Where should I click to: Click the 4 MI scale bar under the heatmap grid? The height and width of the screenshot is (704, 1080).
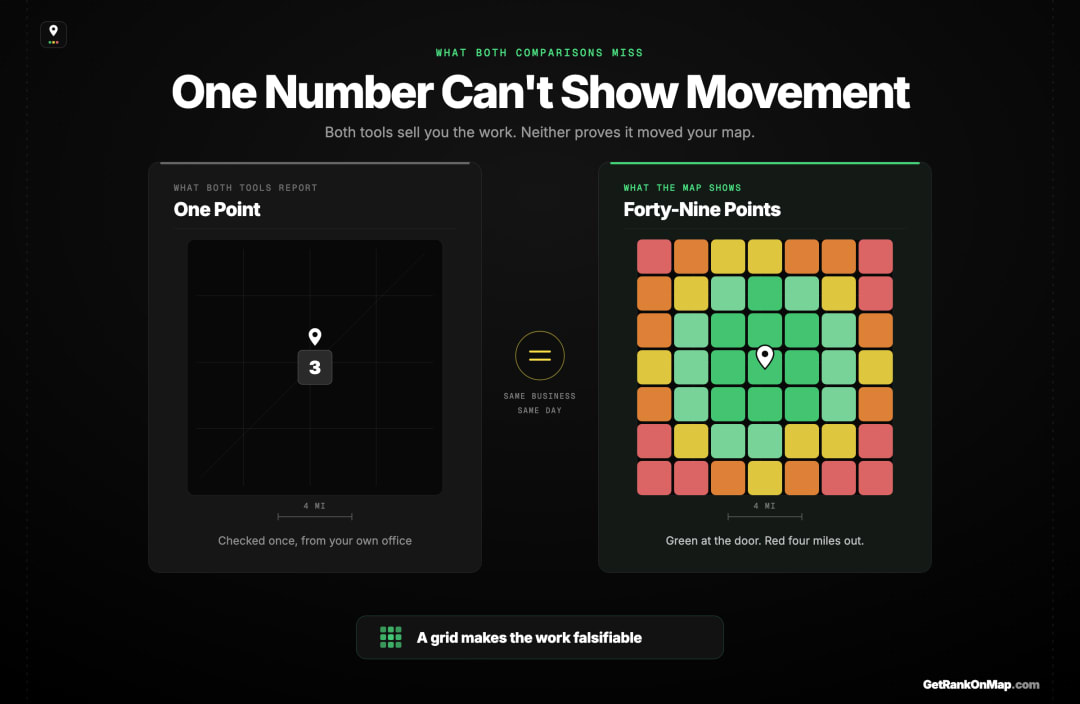(765, 516)
